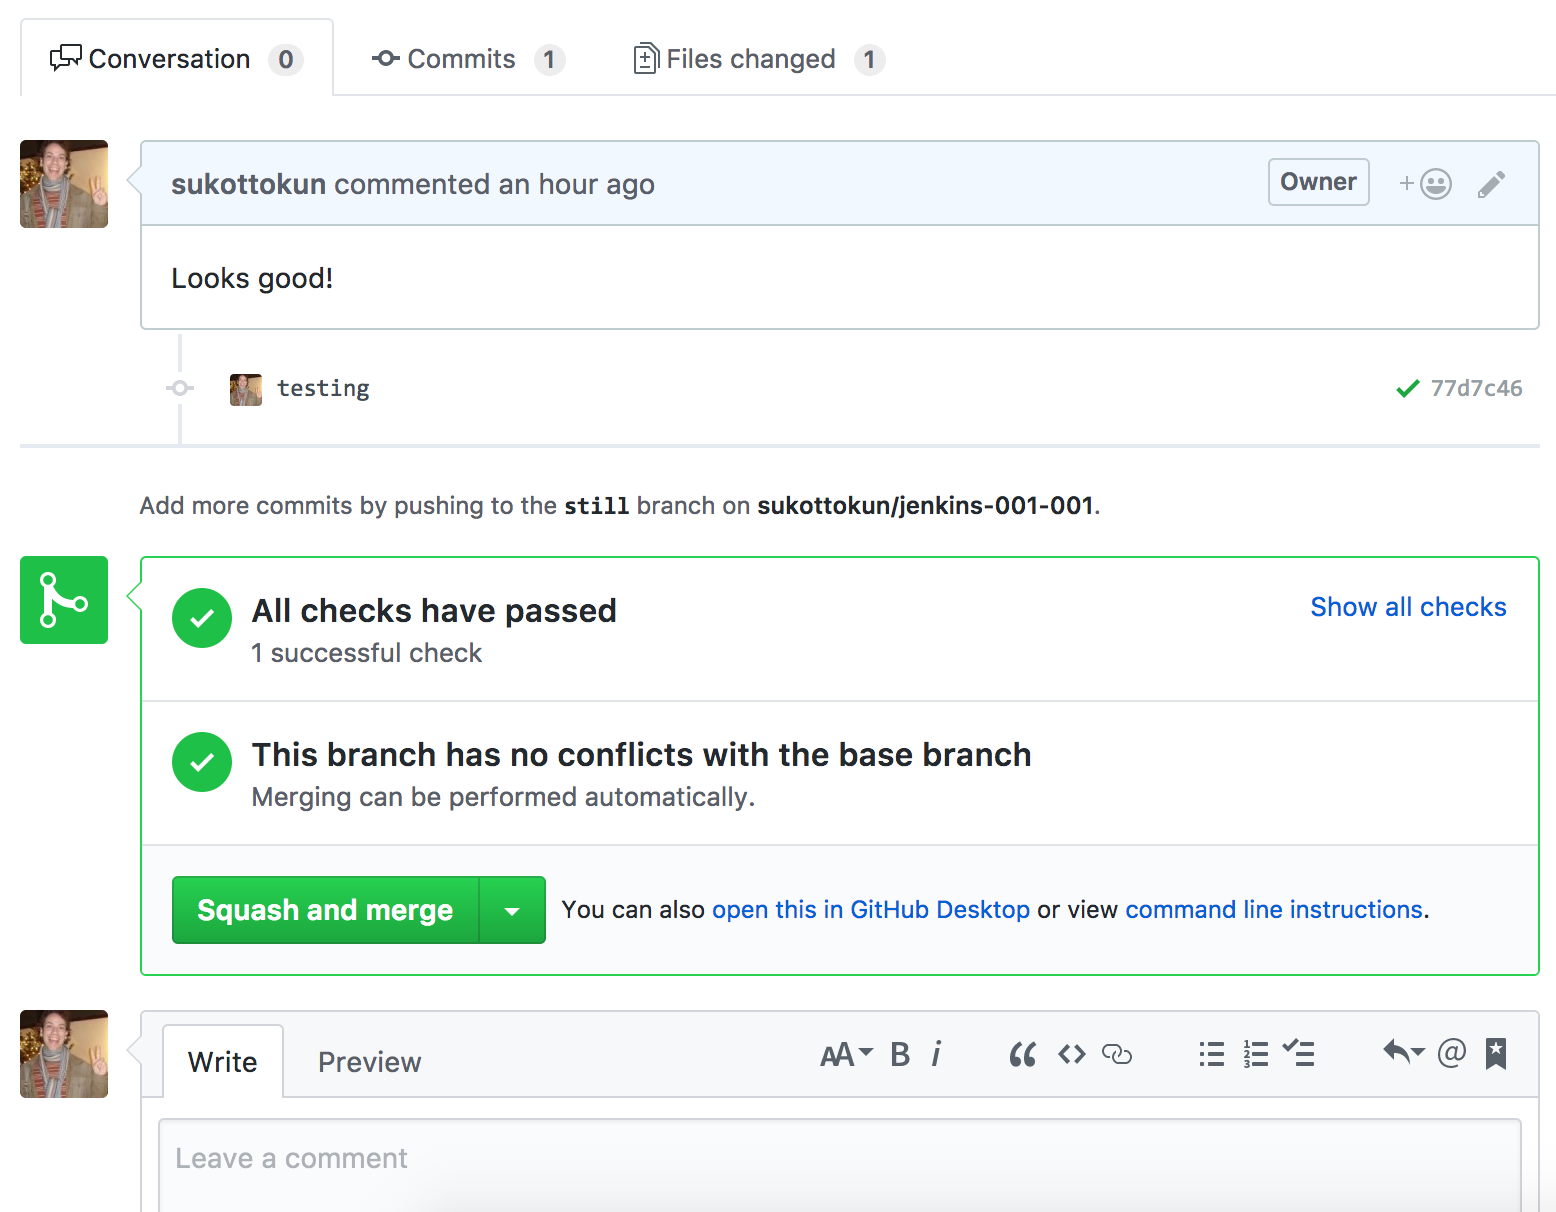Image resolution: width=1556 pixels, height=1212 pixels.
Task: Click the Leave a comment text field
Action: pyautogui.click(x=840, y=1160)
